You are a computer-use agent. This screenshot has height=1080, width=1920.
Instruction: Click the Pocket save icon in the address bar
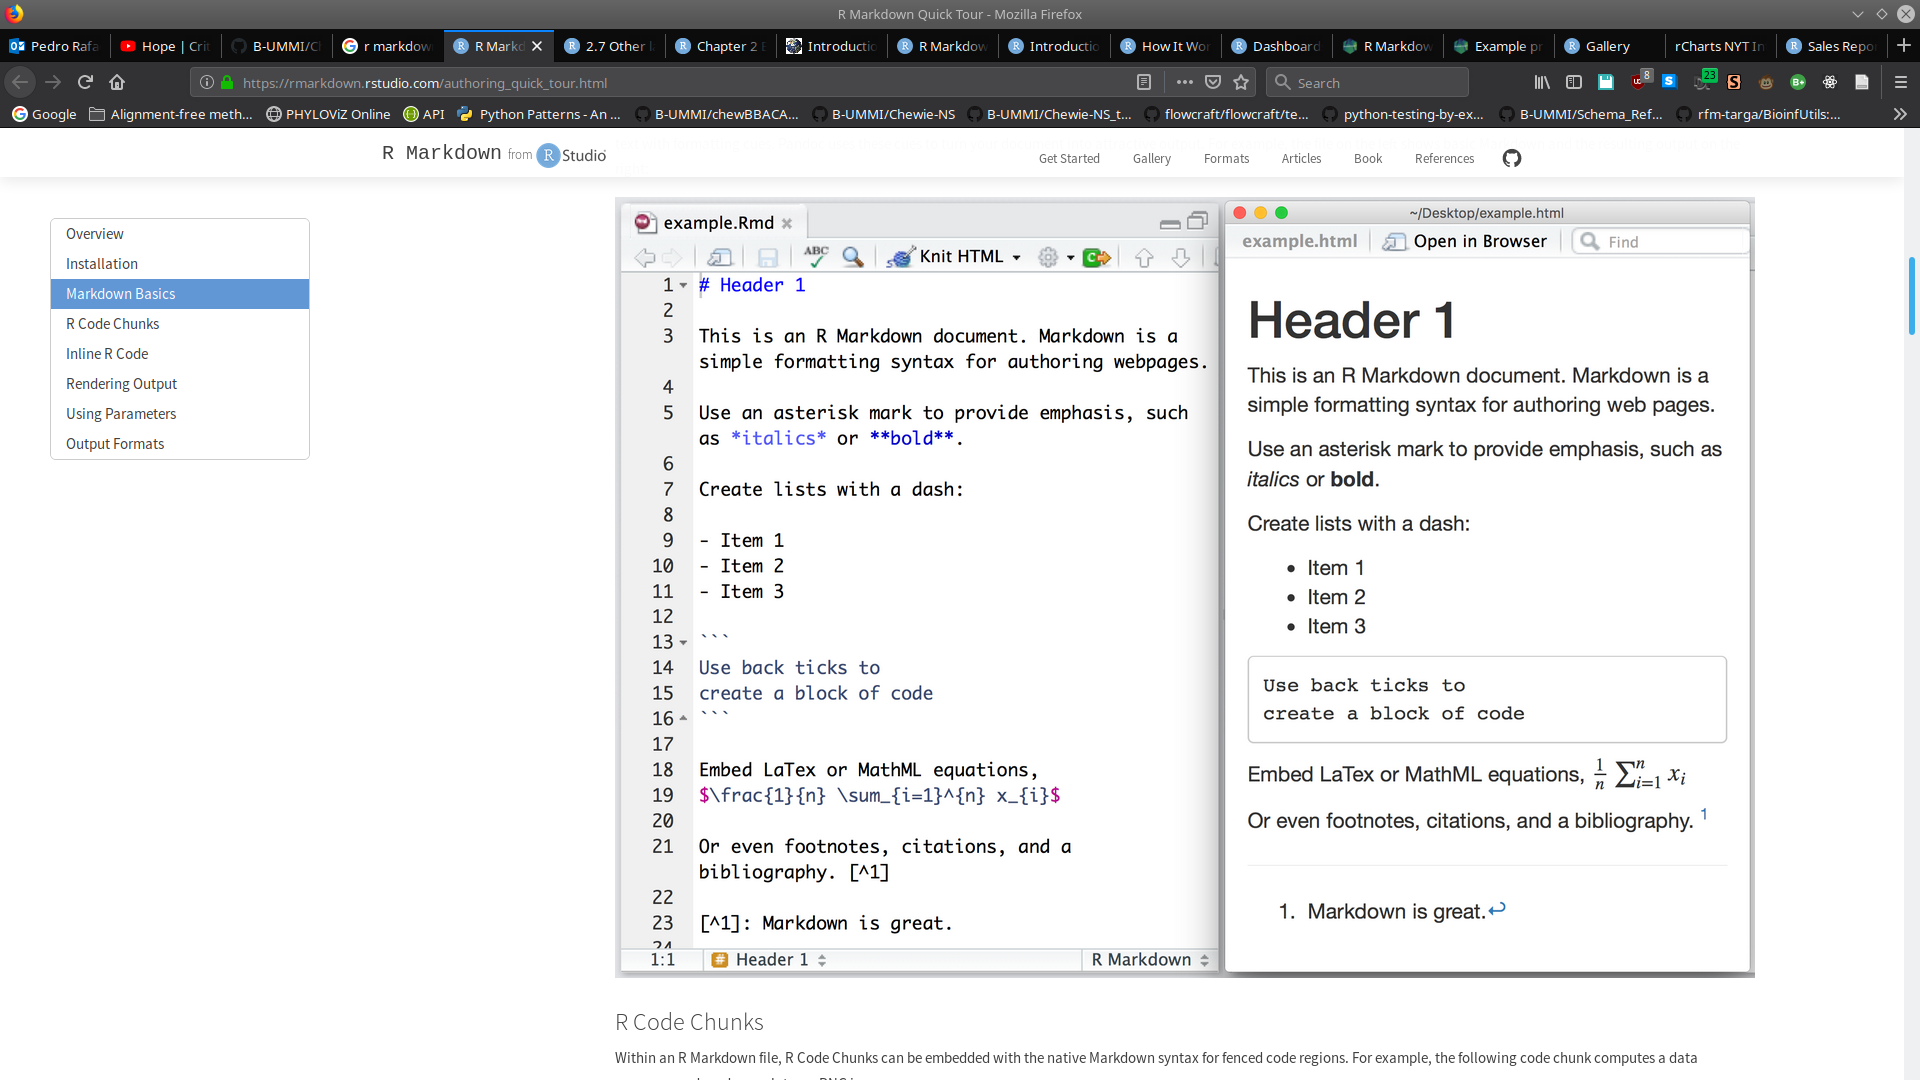[x=1213, y=82]
